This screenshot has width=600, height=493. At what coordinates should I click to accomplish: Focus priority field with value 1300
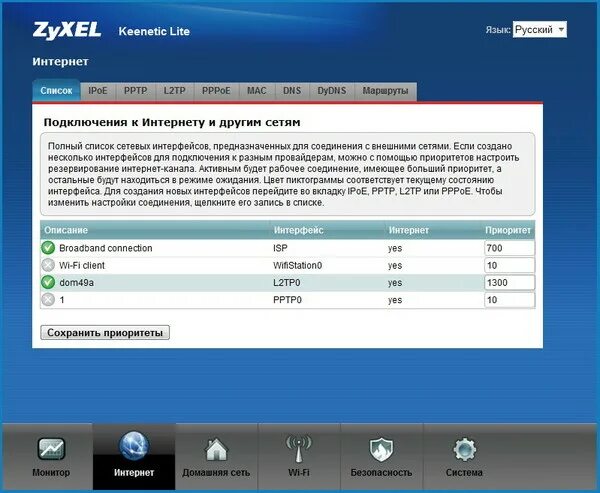(x=509, y=282)
